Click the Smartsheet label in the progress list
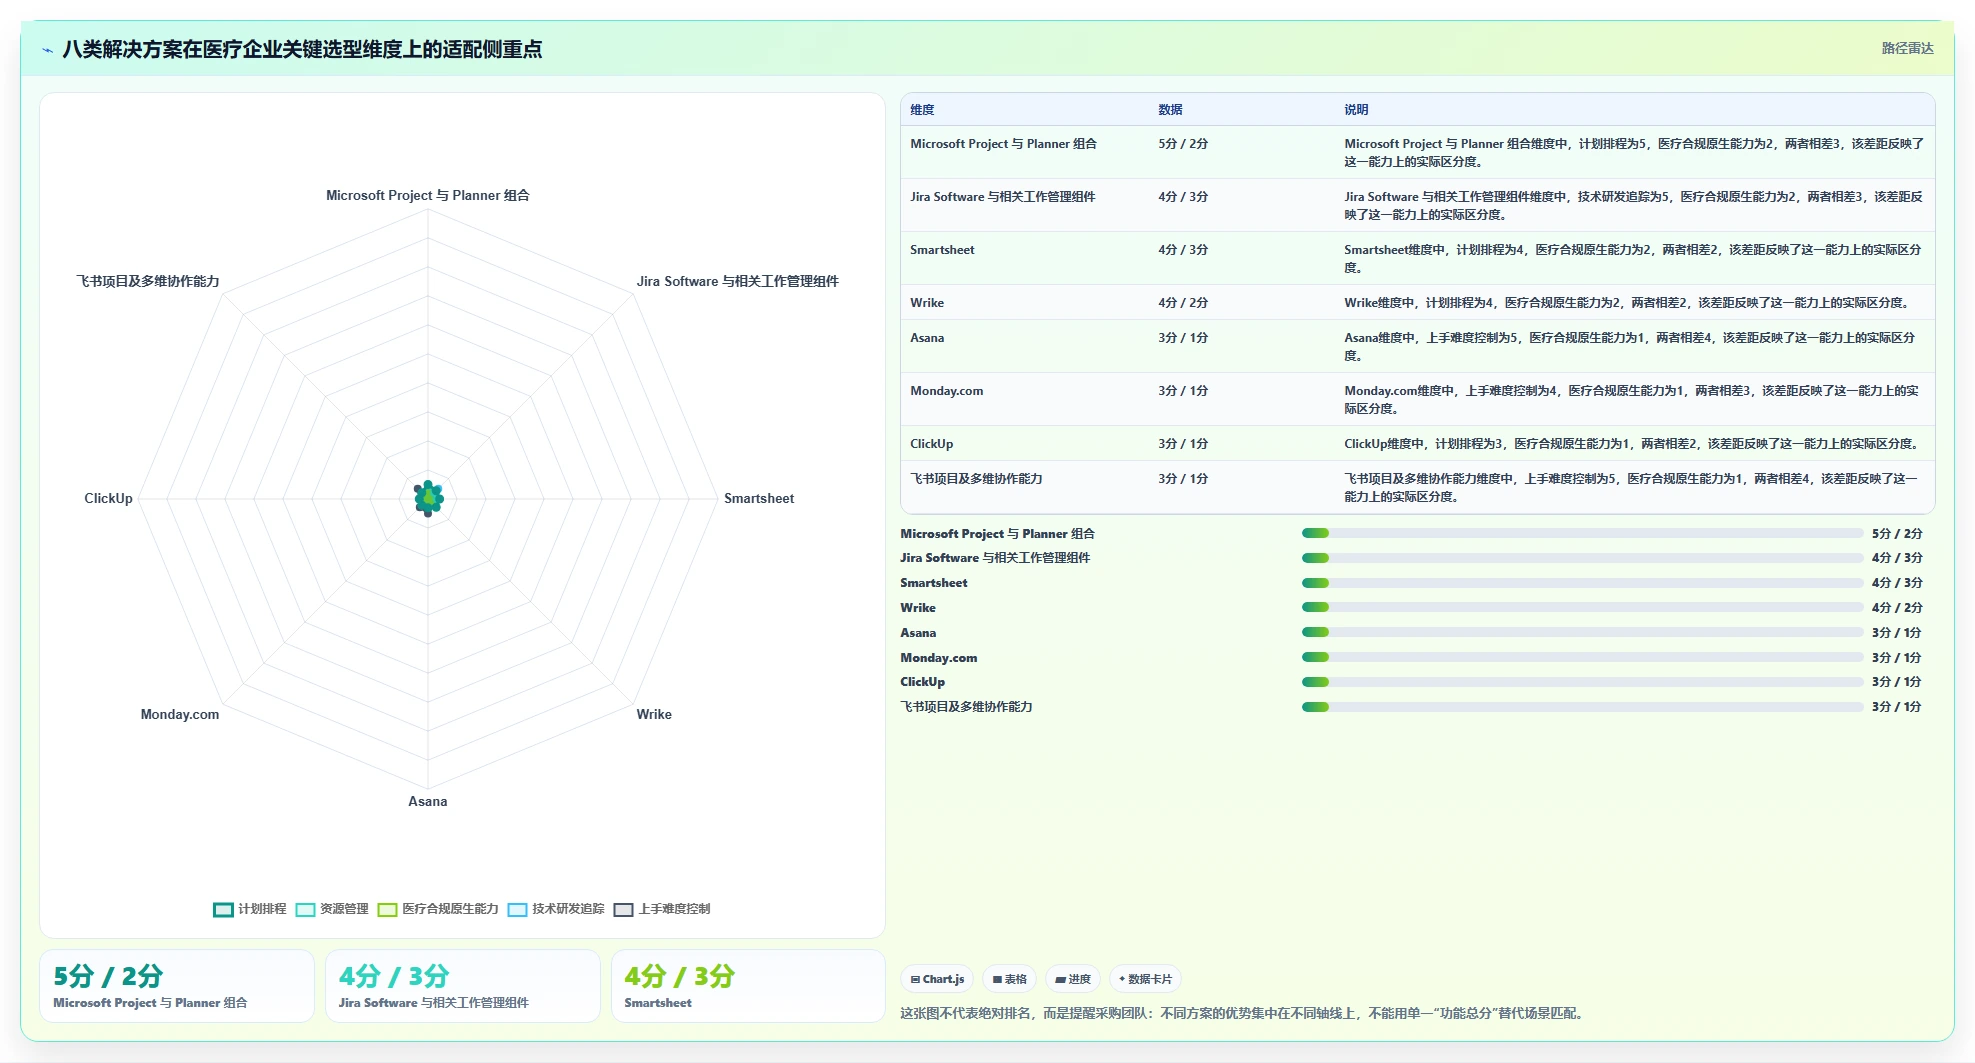This screenshot has width=1975, height=1063. pos(934,583)
